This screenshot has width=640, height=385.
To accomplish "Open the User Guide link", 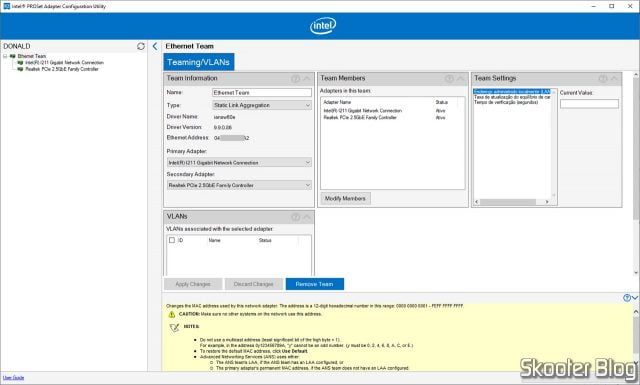I will coord(13,378).
